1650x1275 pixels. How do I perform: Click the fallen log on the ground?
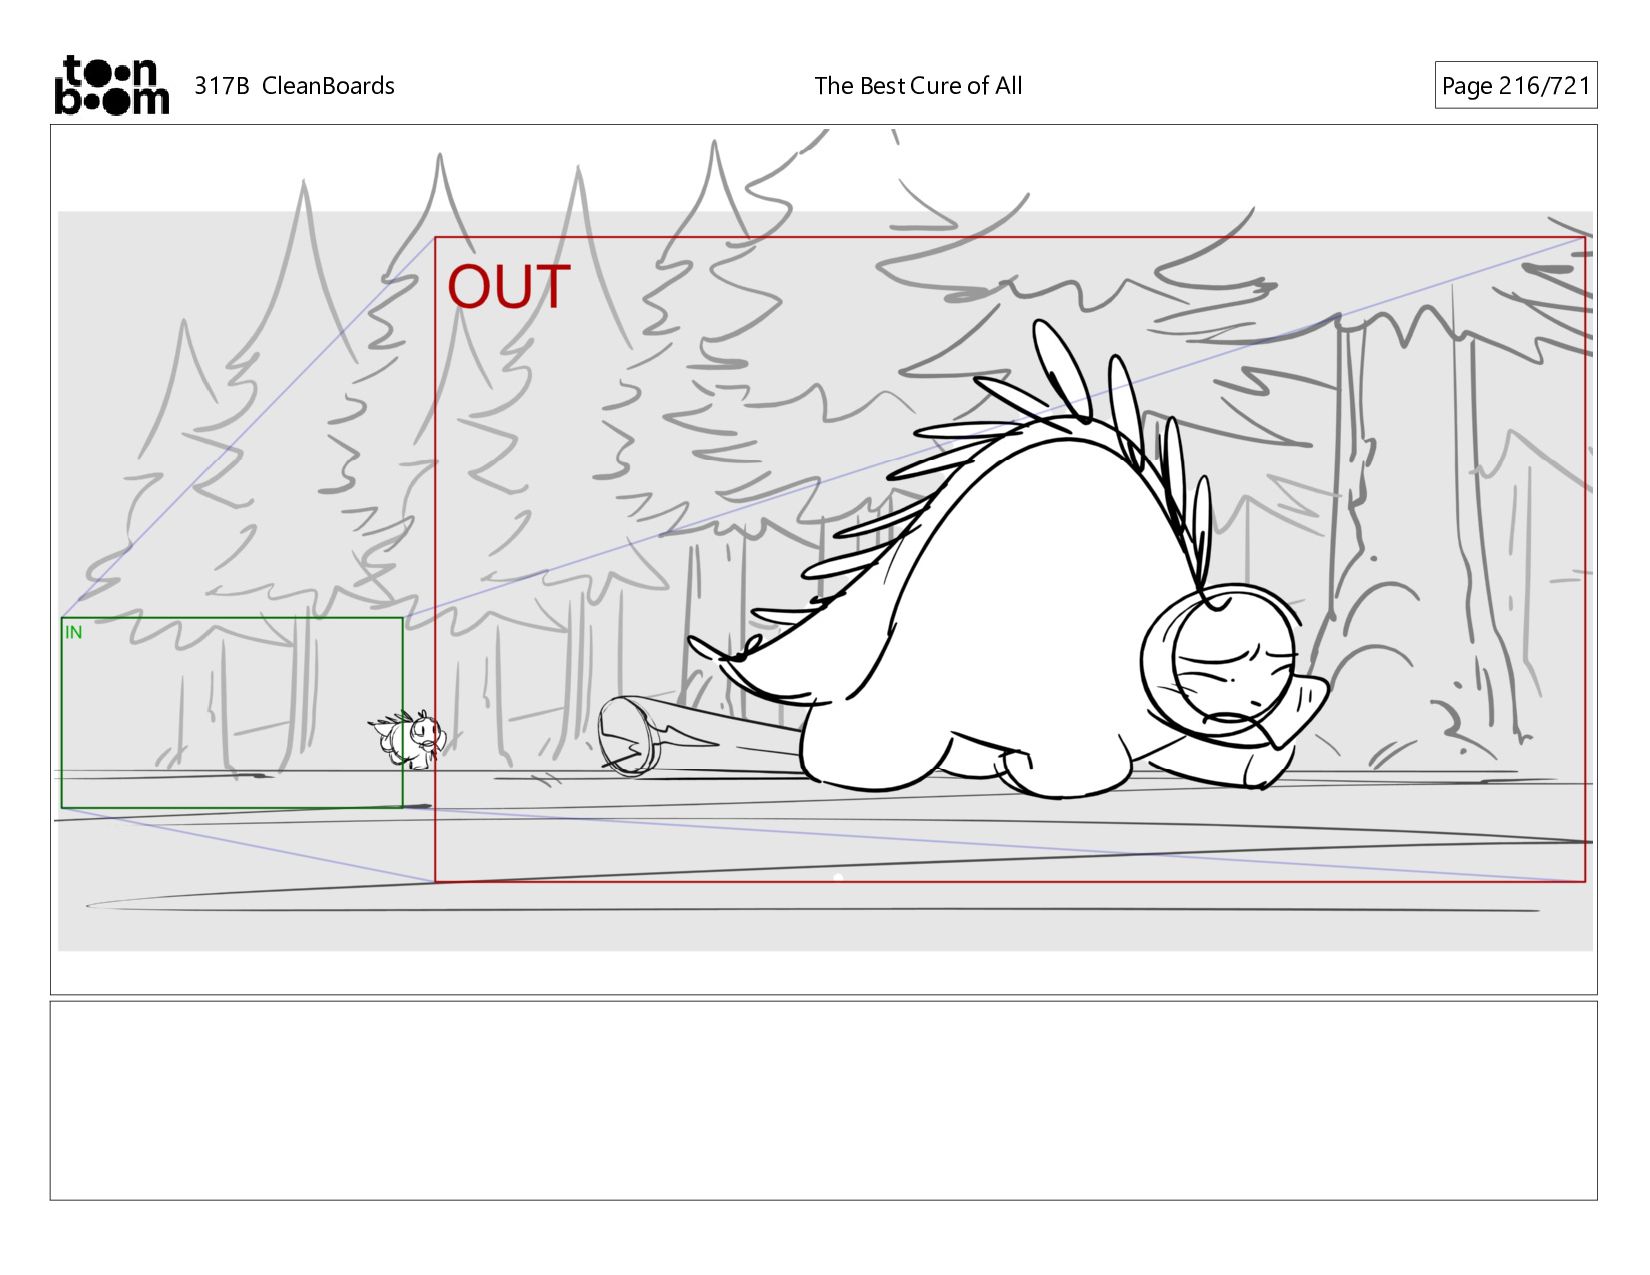pyautogui.click(x=700, y=737)
